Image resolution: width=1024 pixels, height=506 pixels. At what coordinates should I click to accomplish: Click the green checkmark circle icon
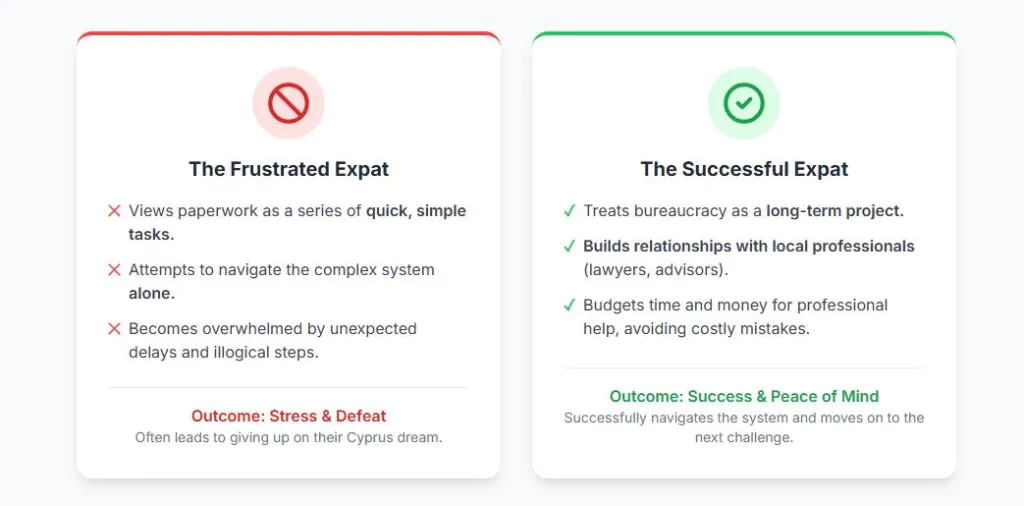[x=743, y=103]
